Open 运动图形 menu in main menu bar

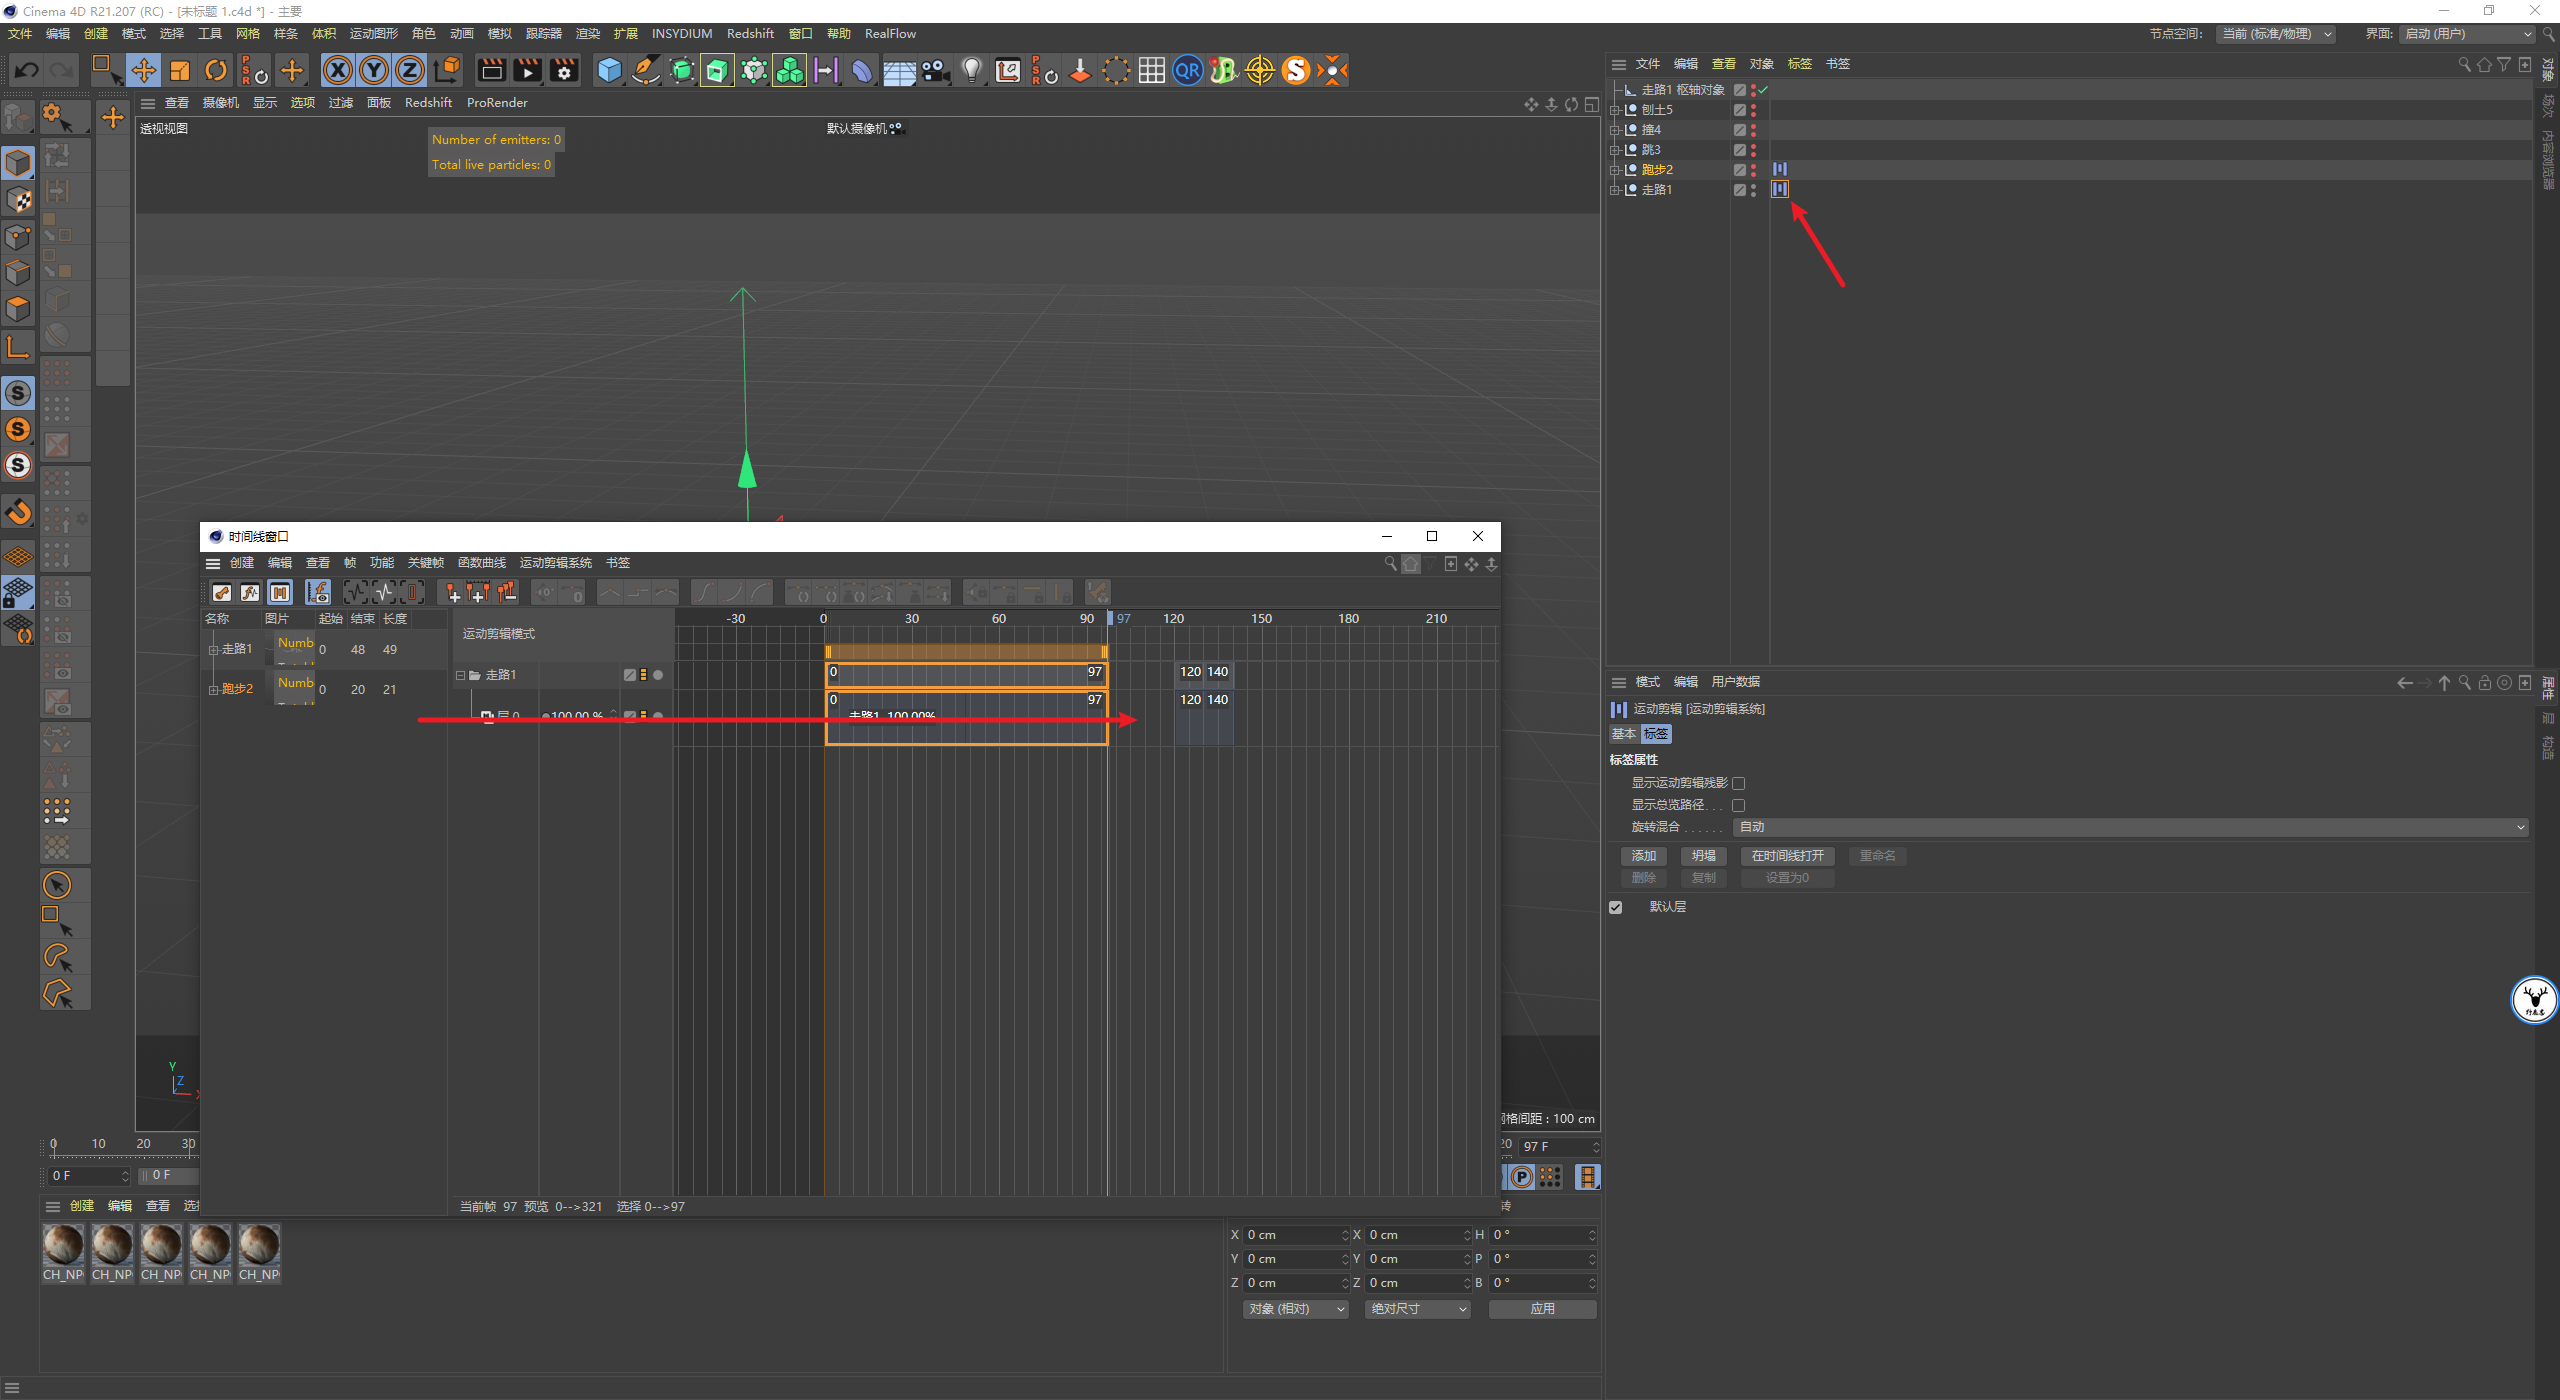pyautogui.click(x=373, y=34)
